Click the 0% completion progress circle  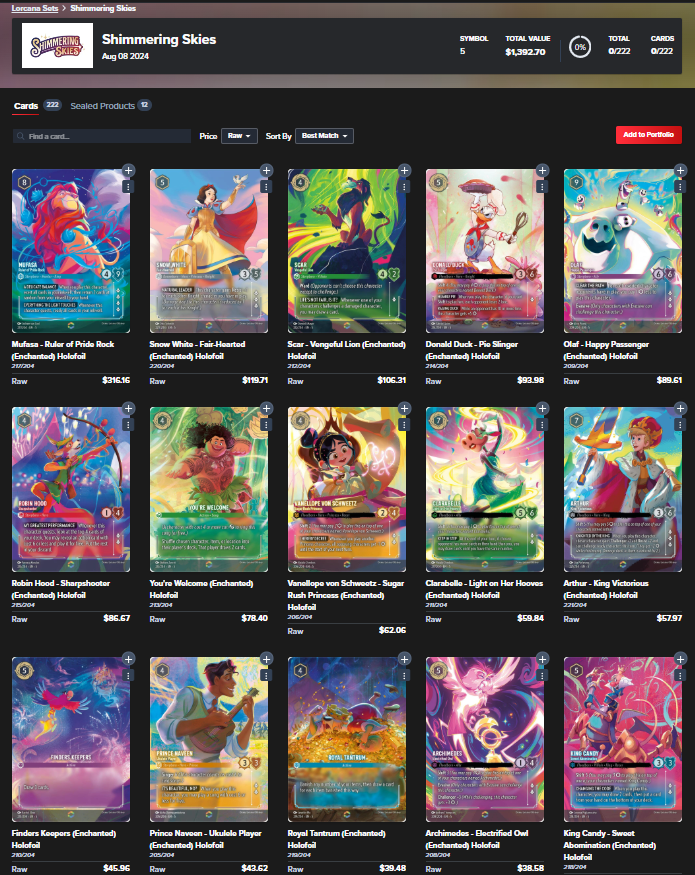click(x=580, y=47)
